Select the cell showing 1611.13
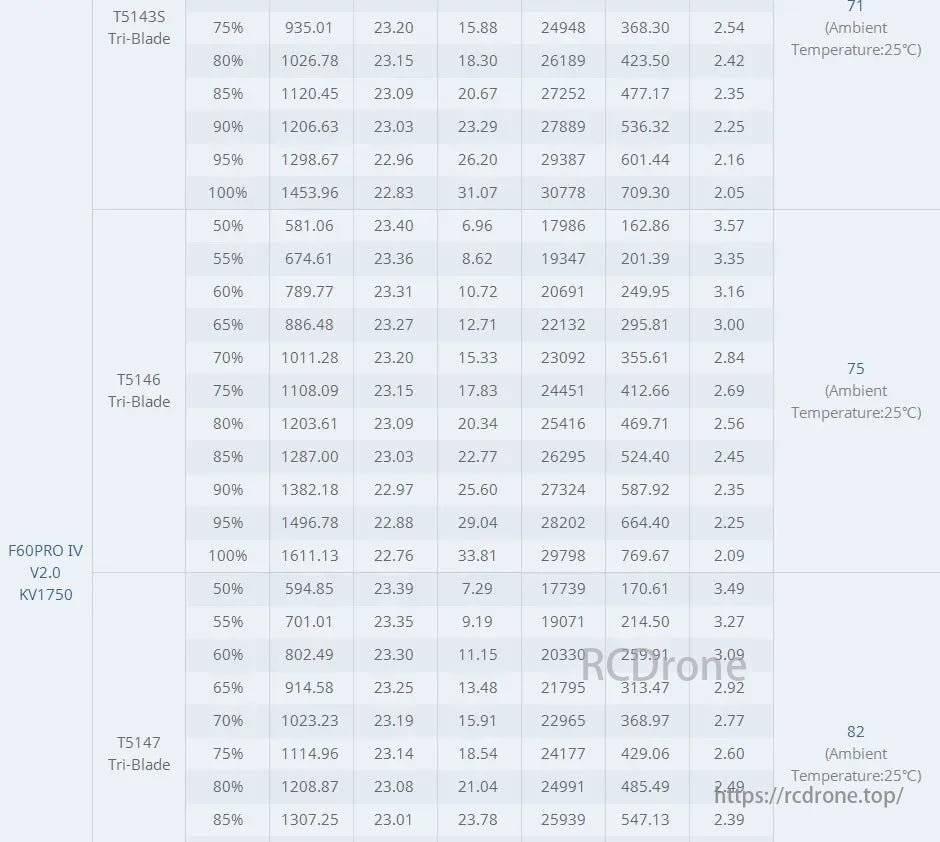This screenshot has height=842, width=940. 310,556
